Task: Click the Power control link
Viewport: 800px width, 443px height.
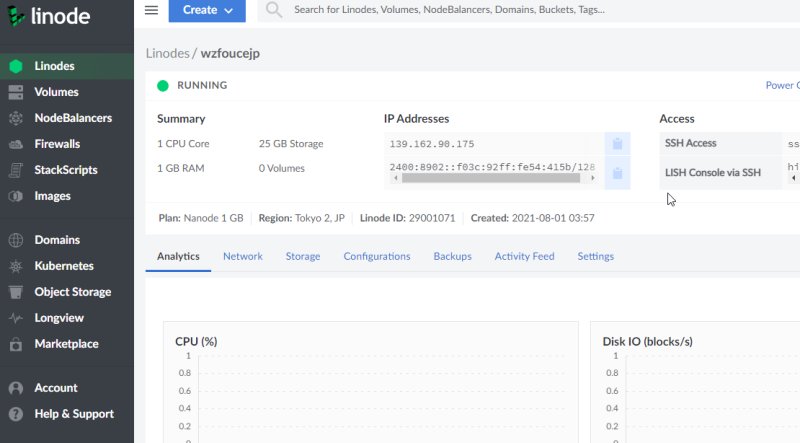Action: click(783, 85)
